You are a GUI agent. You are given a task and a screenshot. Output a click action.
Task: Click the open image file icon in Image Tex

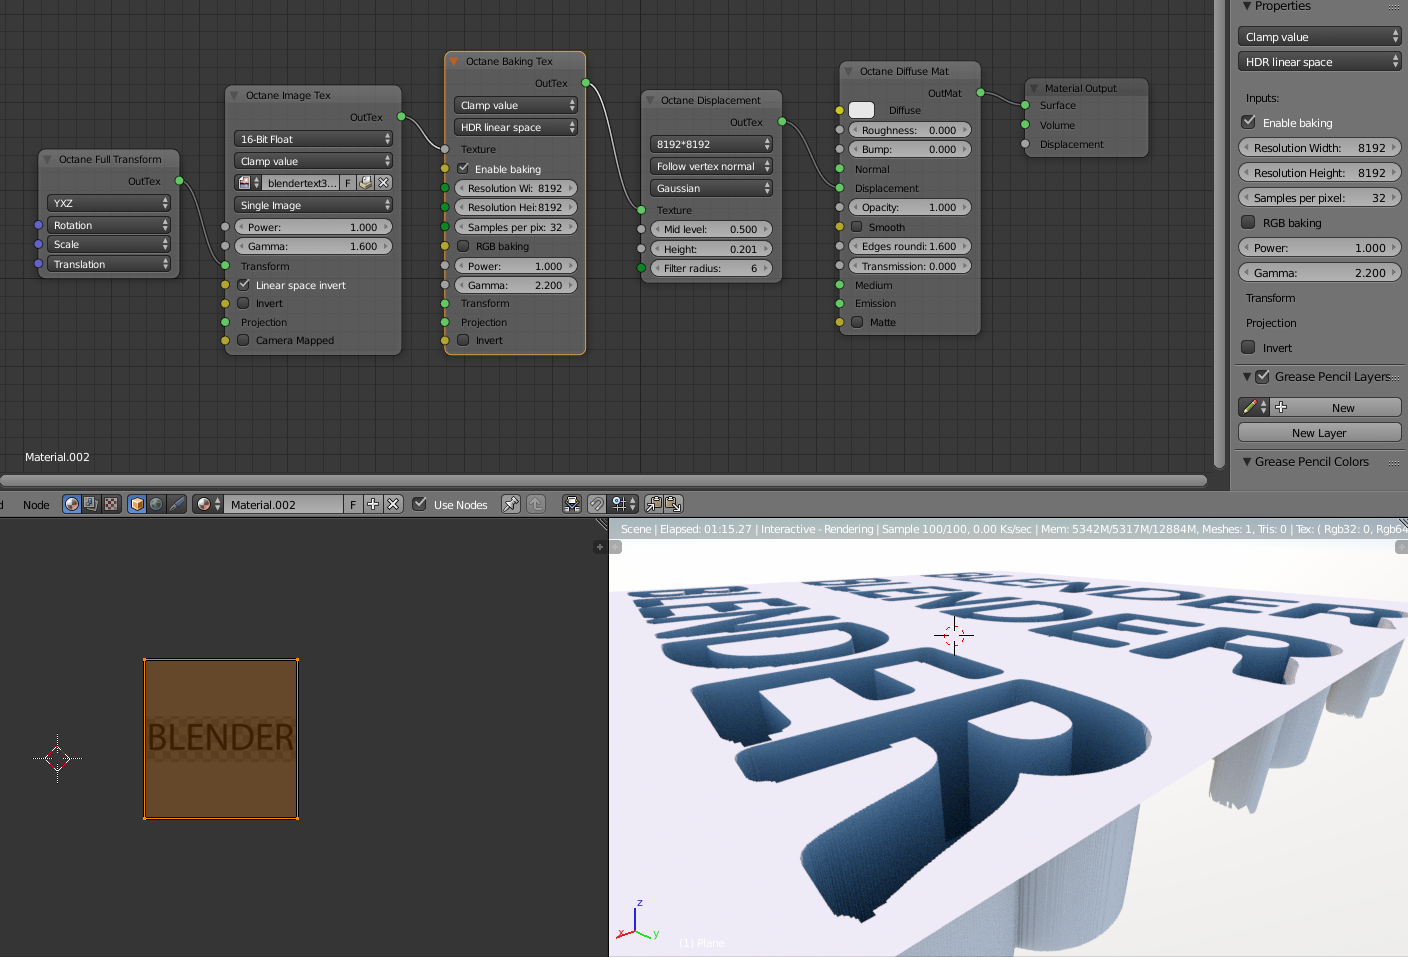tap(365, 183)
